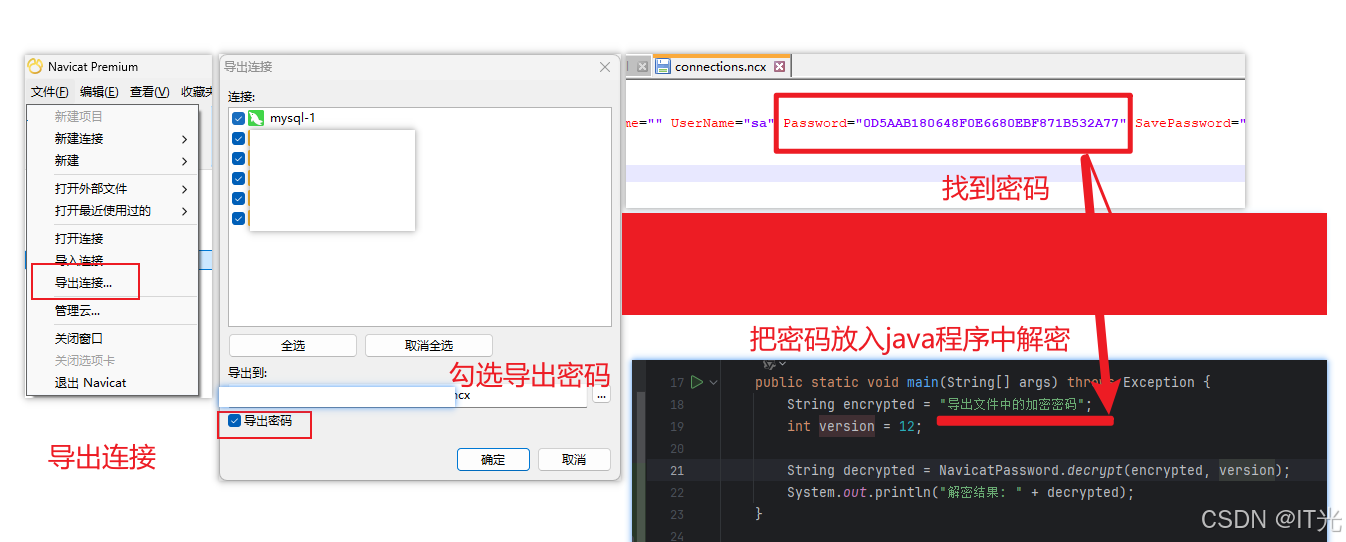1346x542 pixels.
Task: Cancel the dialog with 取消 button
Action: click(574, 460)
